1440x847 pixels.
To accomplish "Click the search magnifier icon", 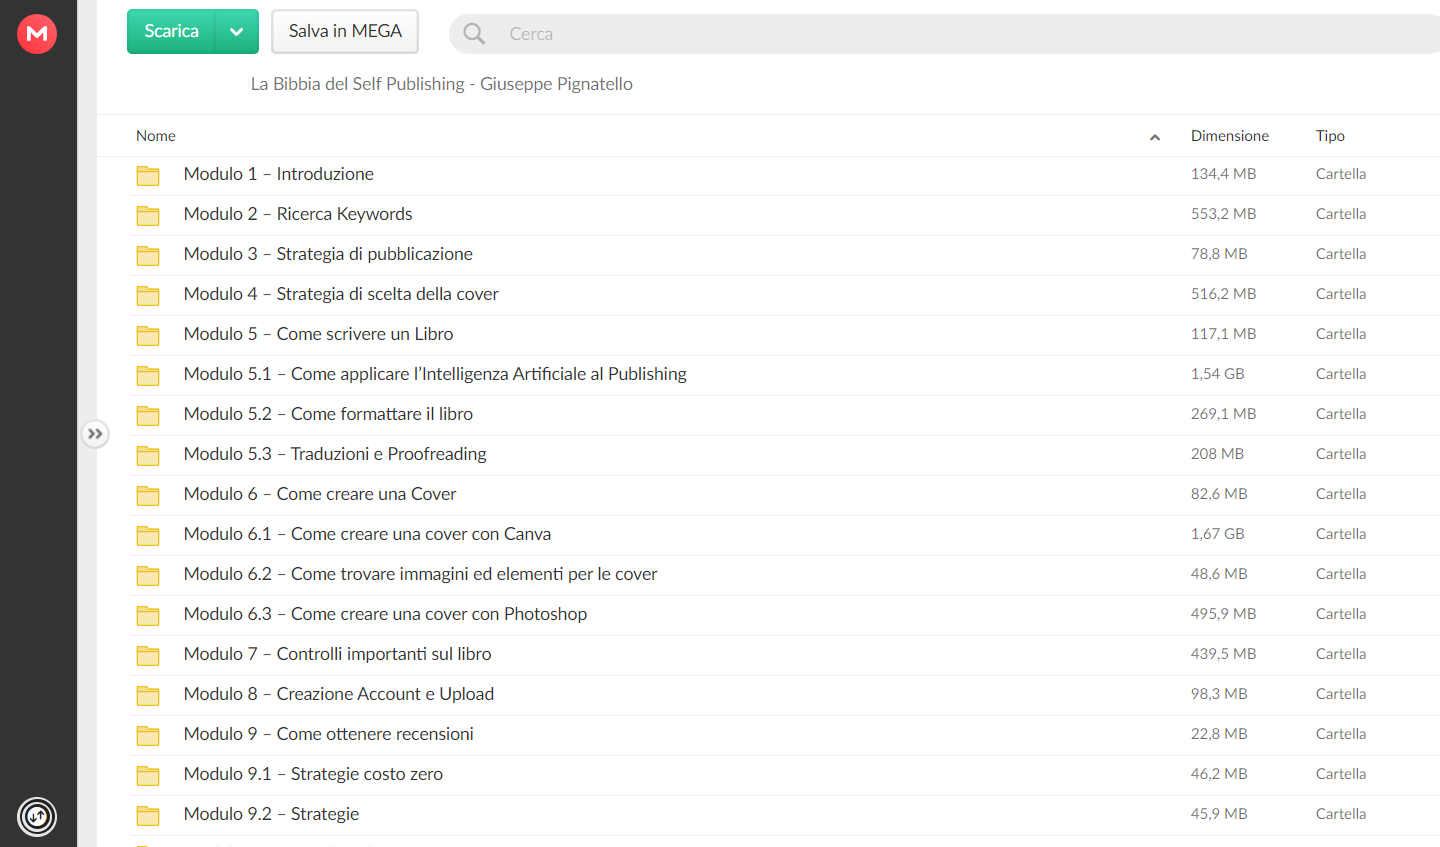I will (x=474, y=34).
